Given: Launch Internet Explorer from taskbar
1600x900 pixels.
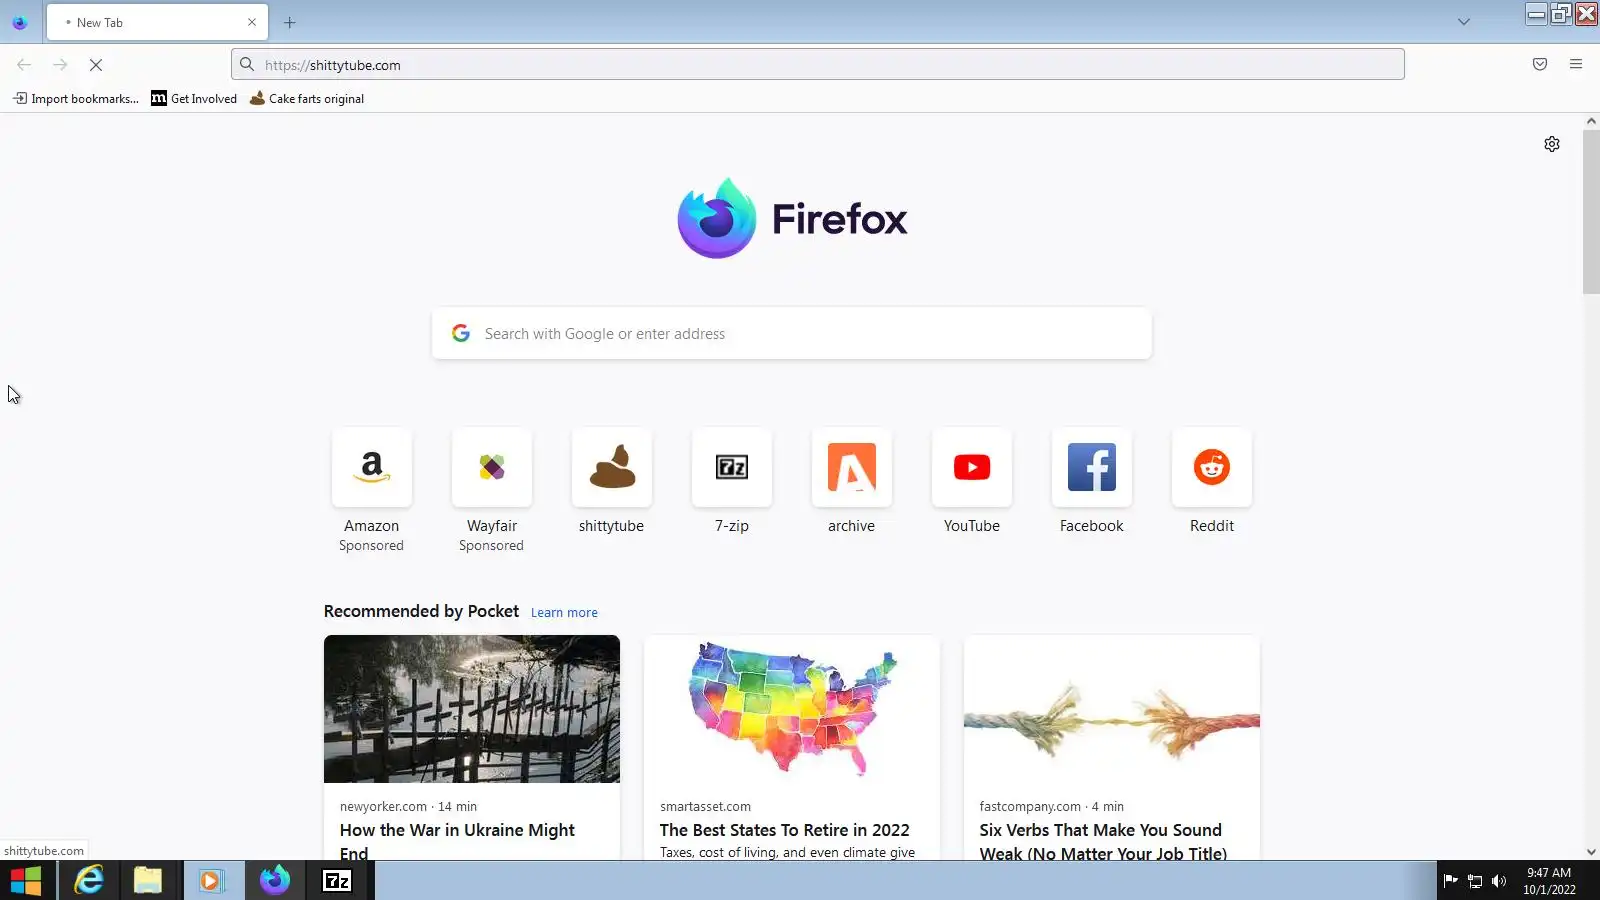Looking at the screenshot, I should (x=89, y=881).
